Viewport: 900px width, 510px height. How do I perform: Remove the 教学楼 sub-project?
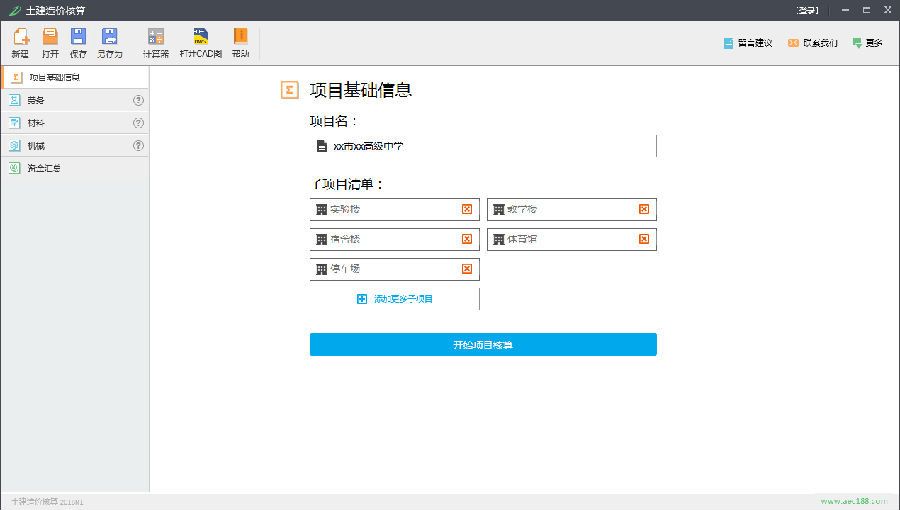(x=644, y=209)
